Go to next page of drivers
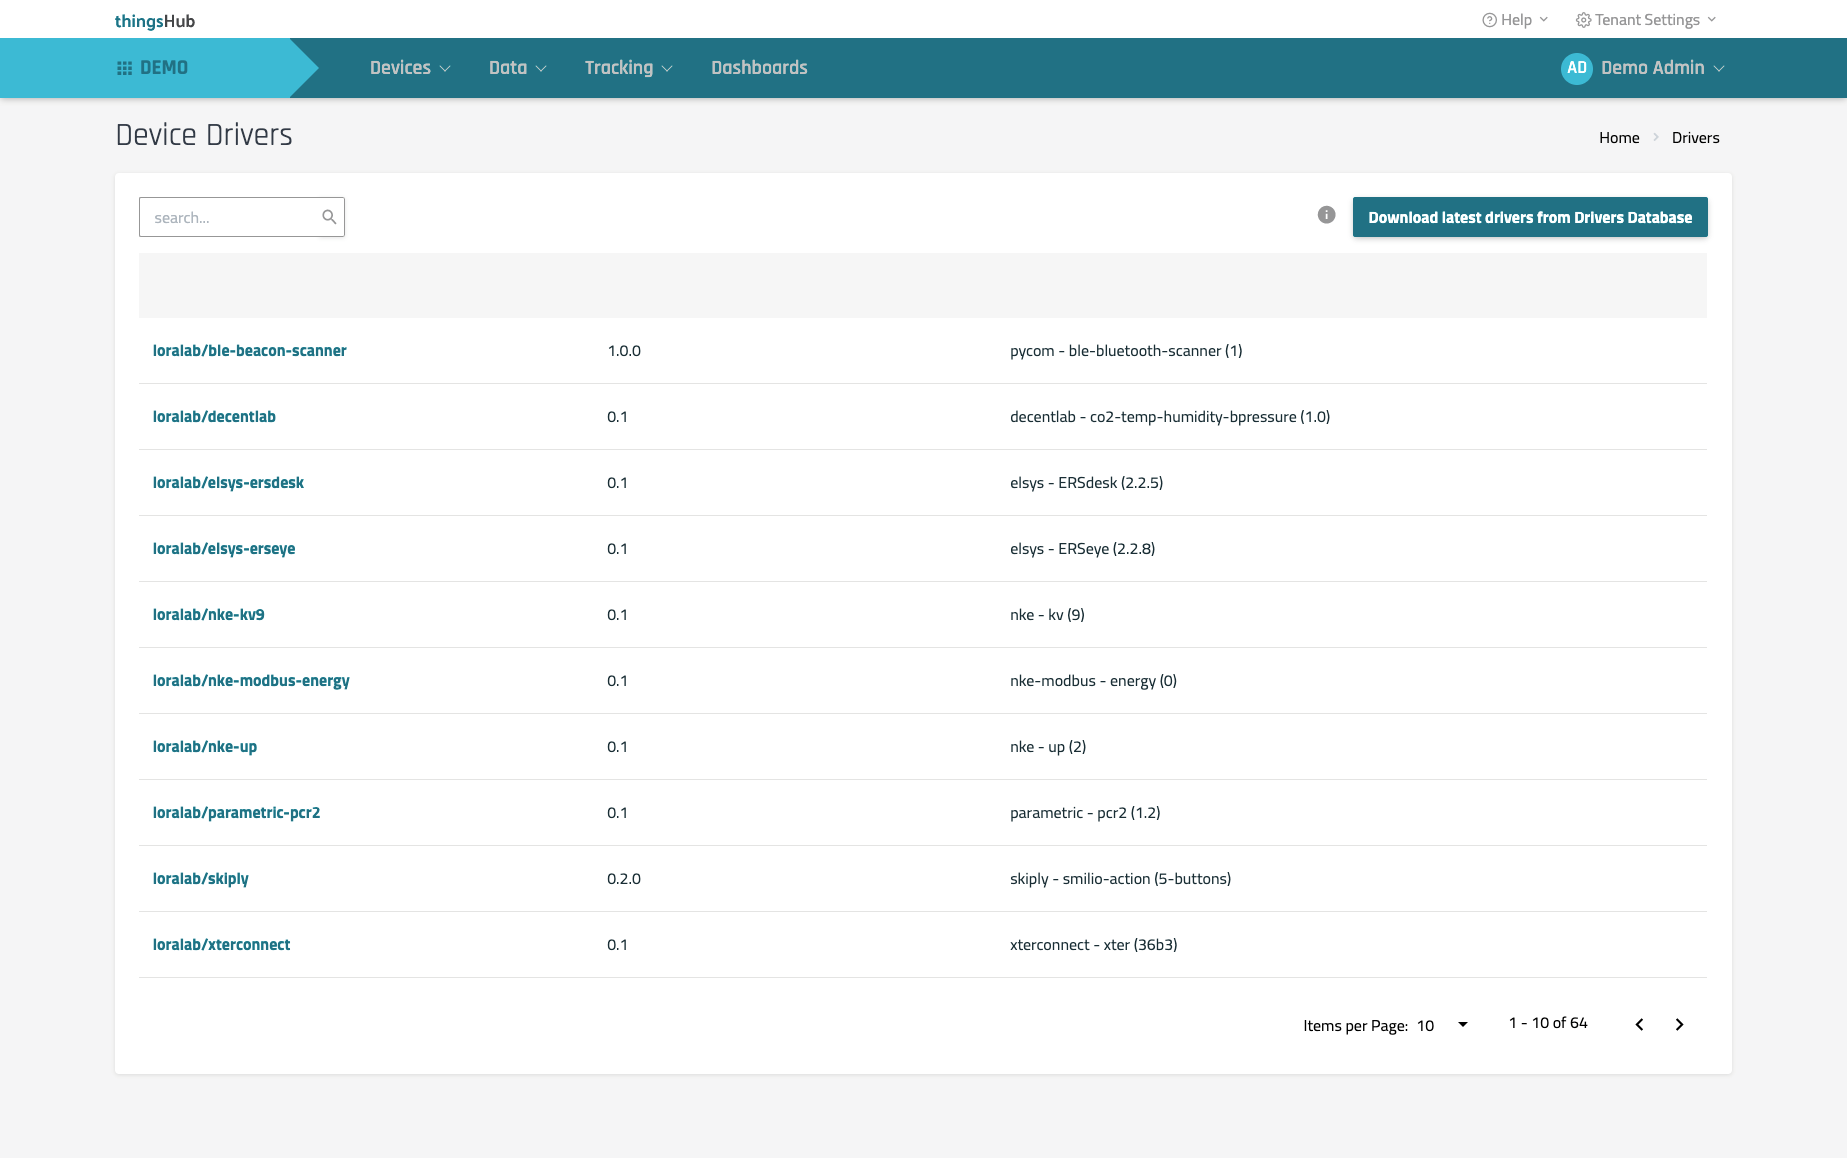The width and height of the screenshot is (1847, 1158). tap(1679, 1024)
